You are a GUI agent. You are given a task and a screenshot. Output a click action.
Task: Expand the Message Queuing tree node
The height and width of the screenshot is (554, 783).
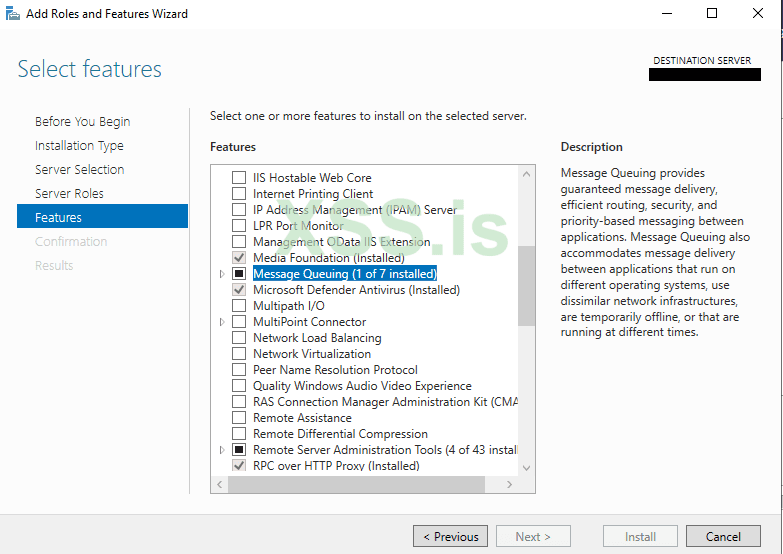tap(222, 274)
